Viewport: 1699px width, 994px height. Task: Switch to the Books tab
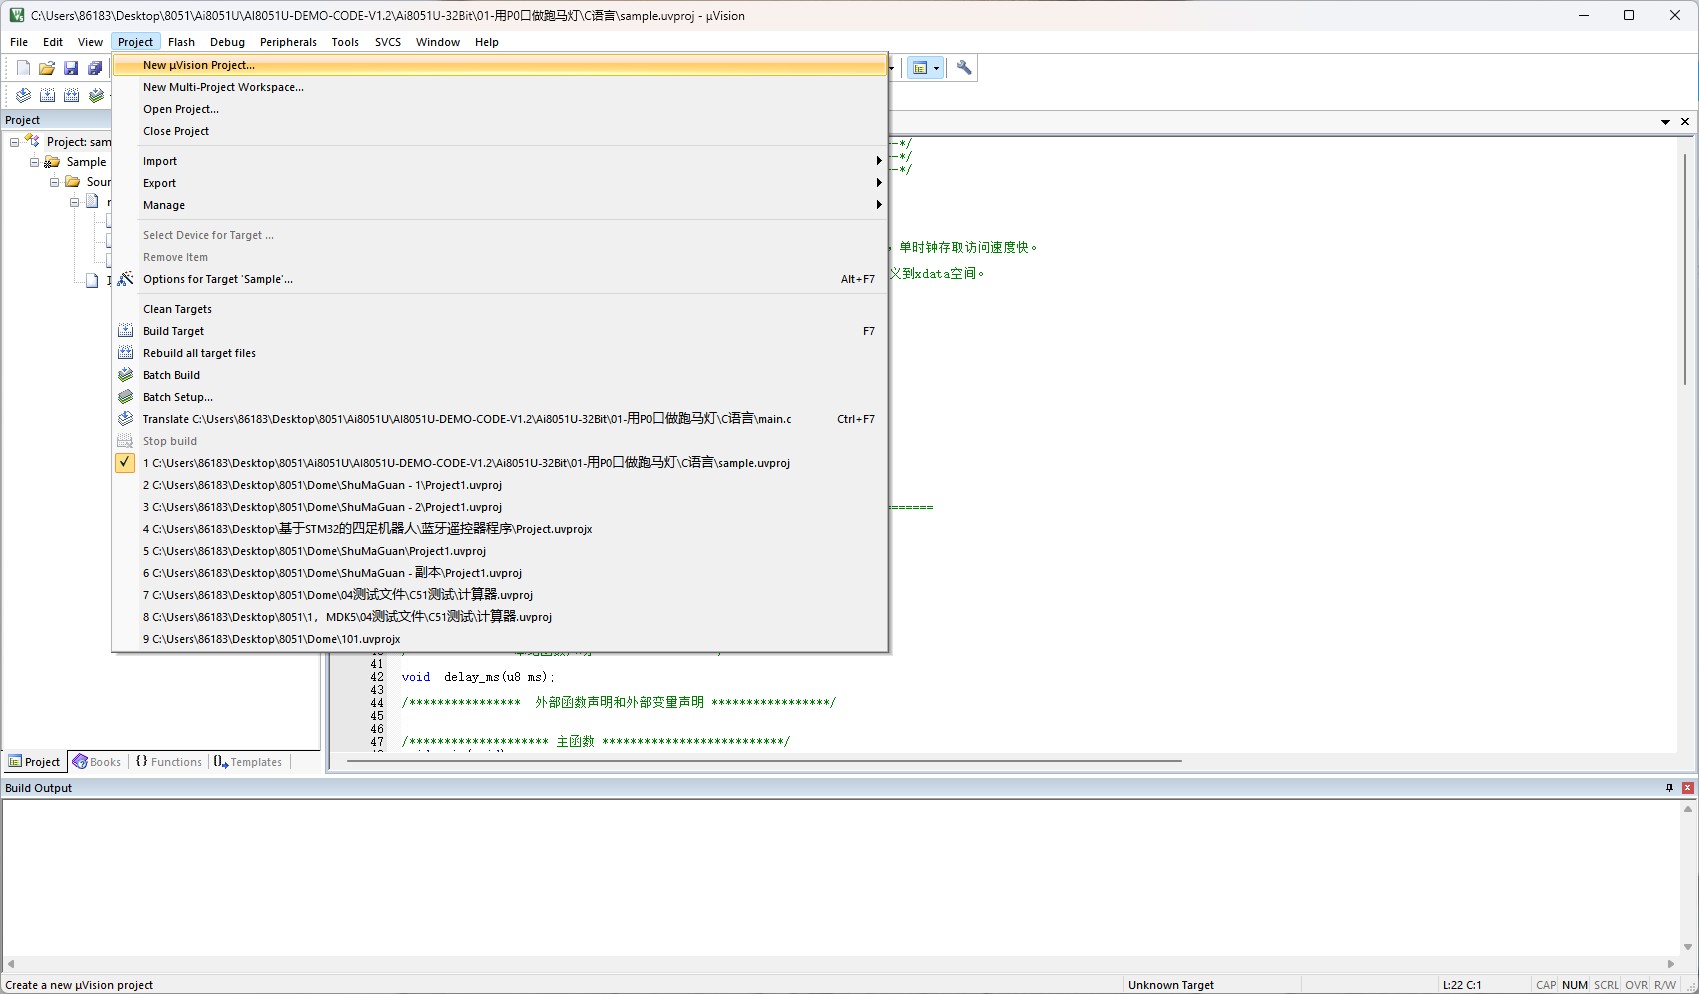(97, 762)
